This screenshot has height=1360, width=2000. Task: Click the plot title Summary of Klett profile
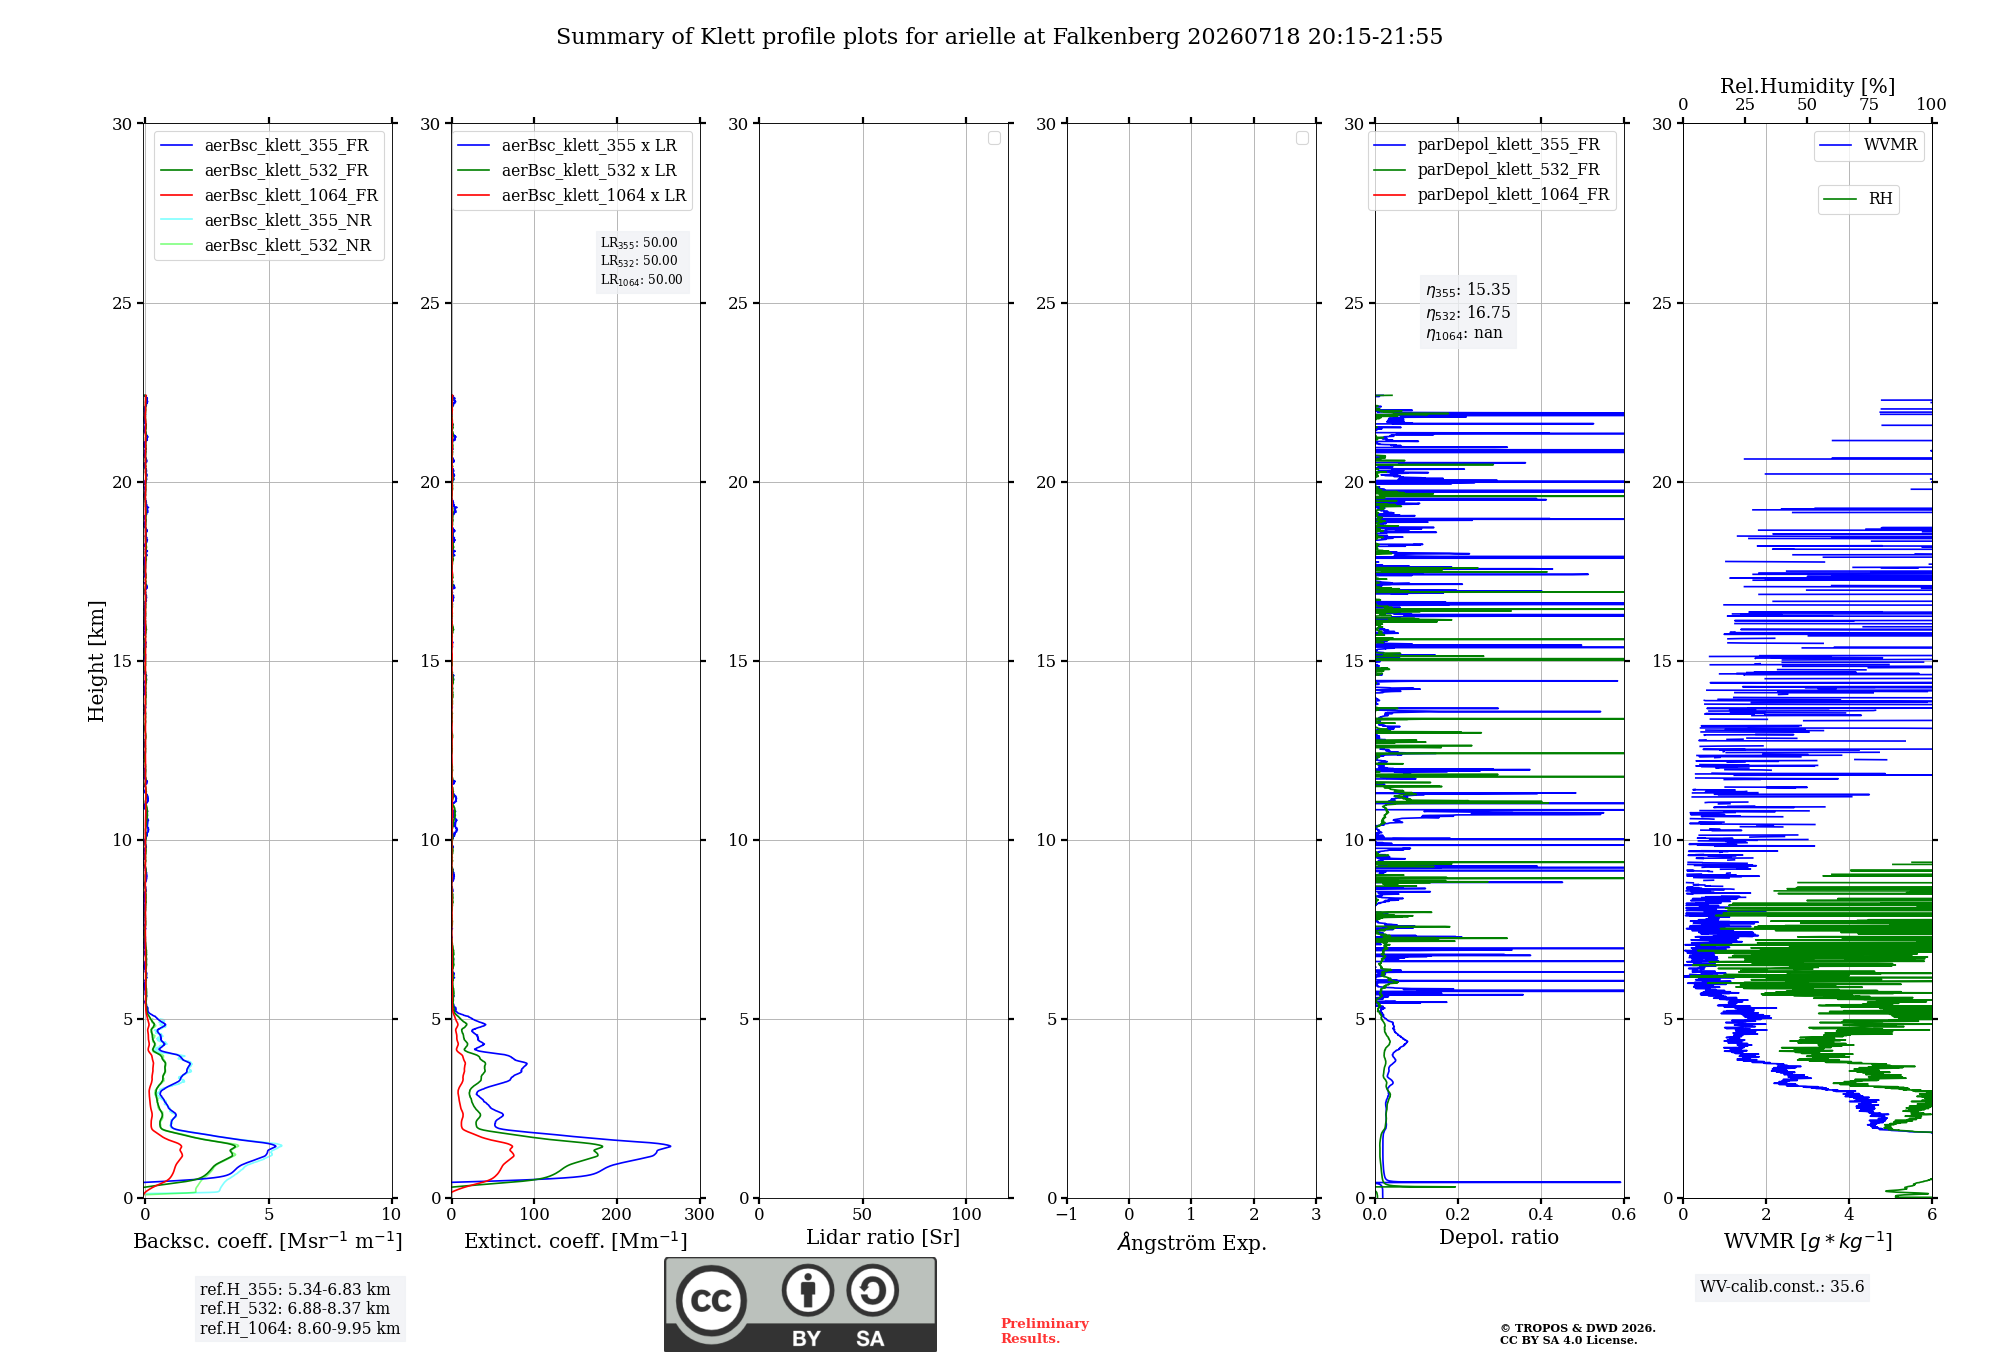[x=999, y=37]
